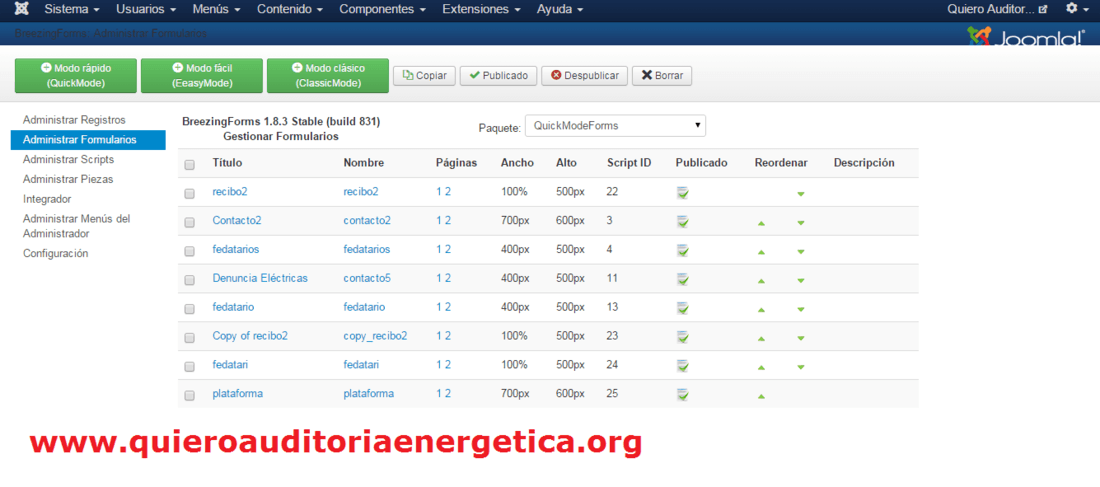This screenshot has width=1100, height=487.
Task: Toggle published icon for Denuncia Eléctricas
Action: click(x=683, y=279)
